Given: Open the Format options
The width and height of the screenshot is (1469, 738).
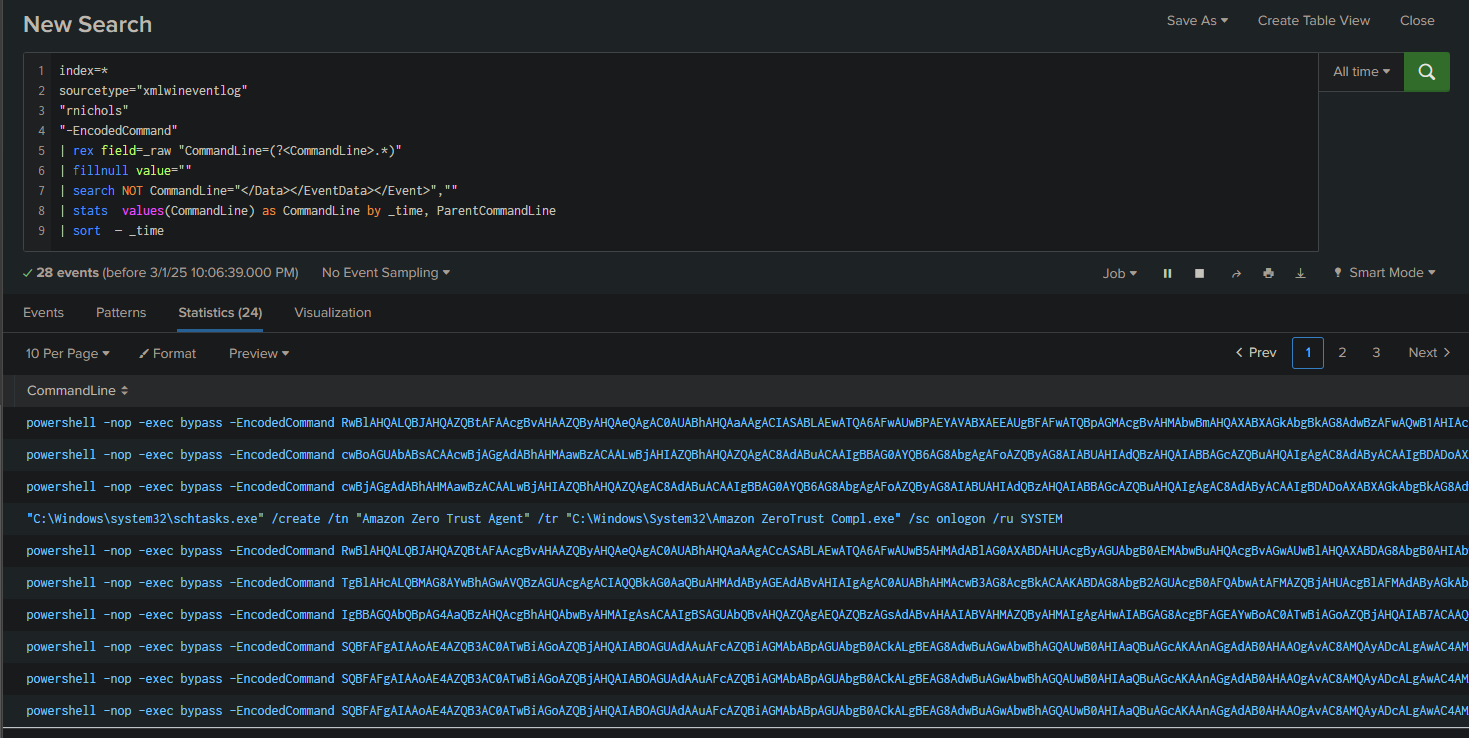Looking at the screenshot, I should pos(167,353).
